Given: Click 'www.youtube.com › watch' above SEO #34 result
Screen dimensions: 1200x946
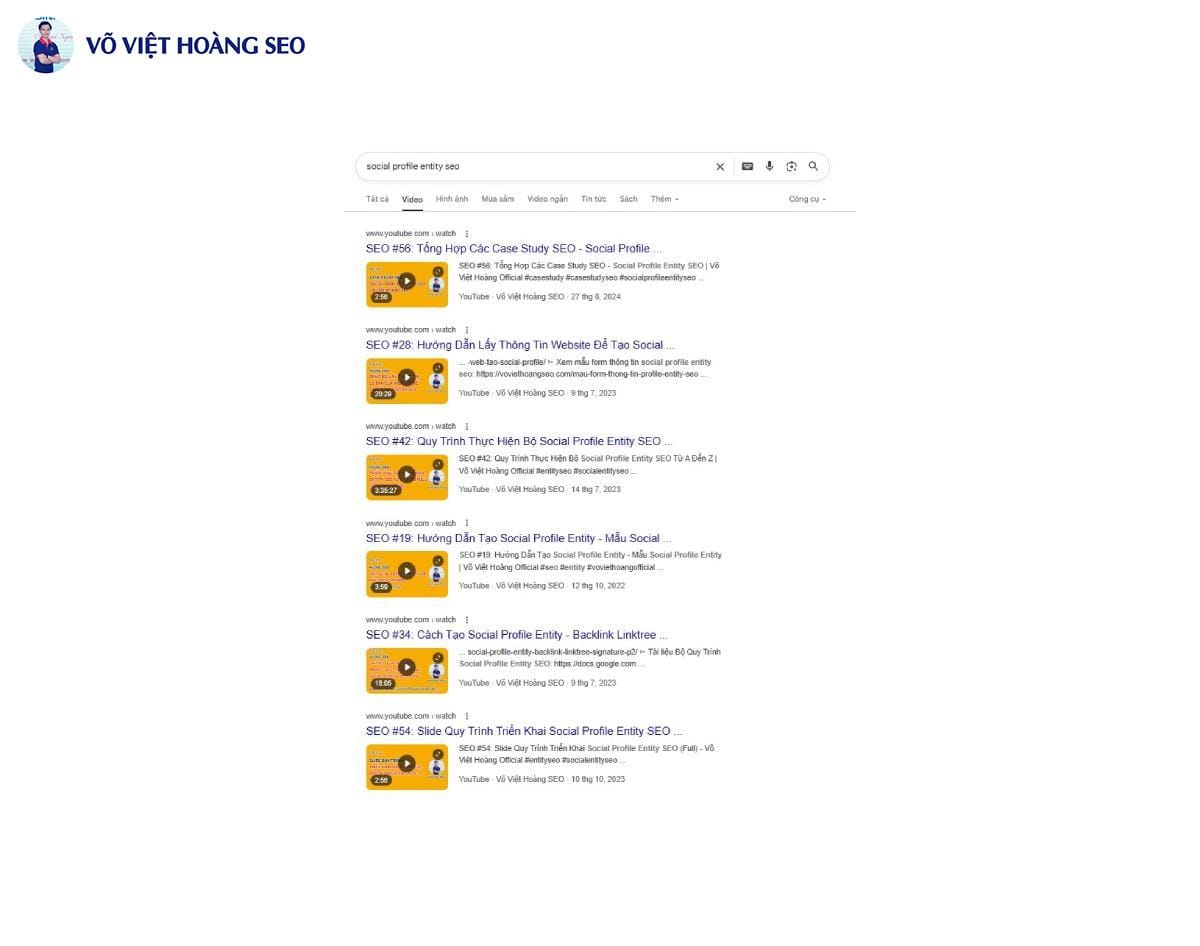Looking at the screenshot, I should 410,620.
